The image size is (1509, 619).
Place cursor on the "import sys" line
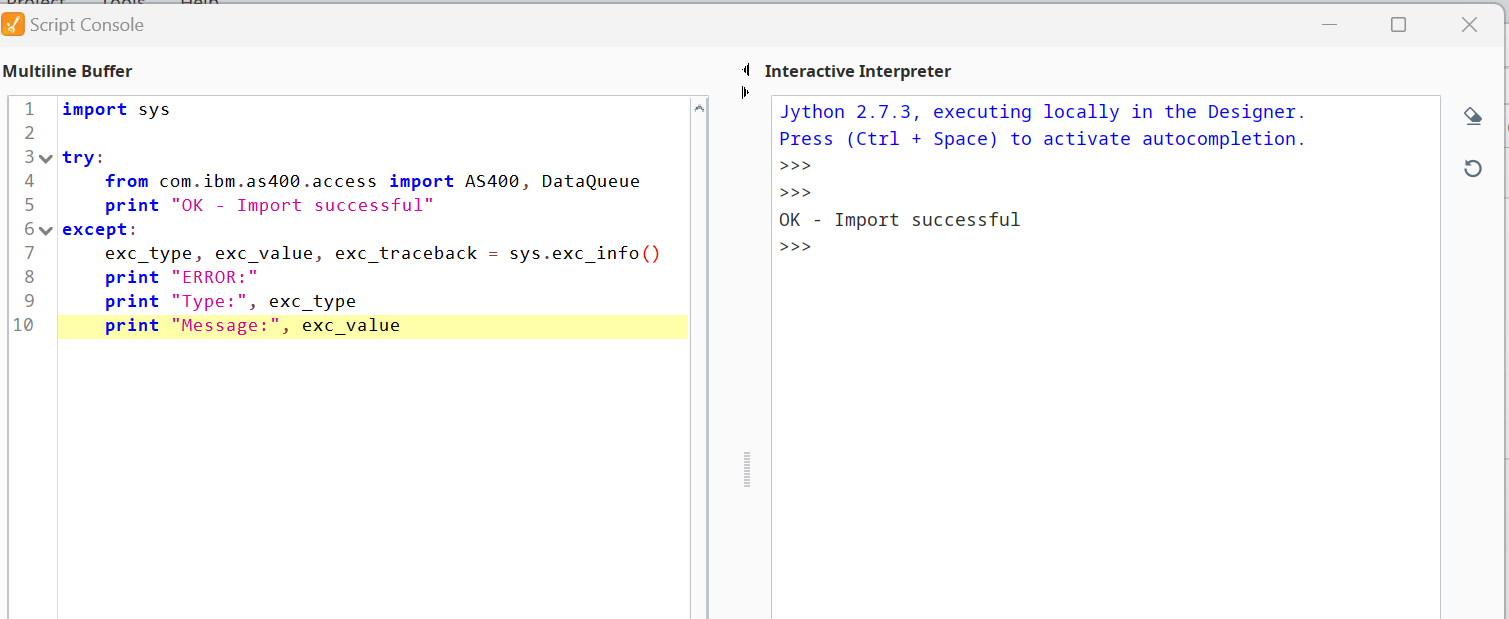tap(116, 109)
